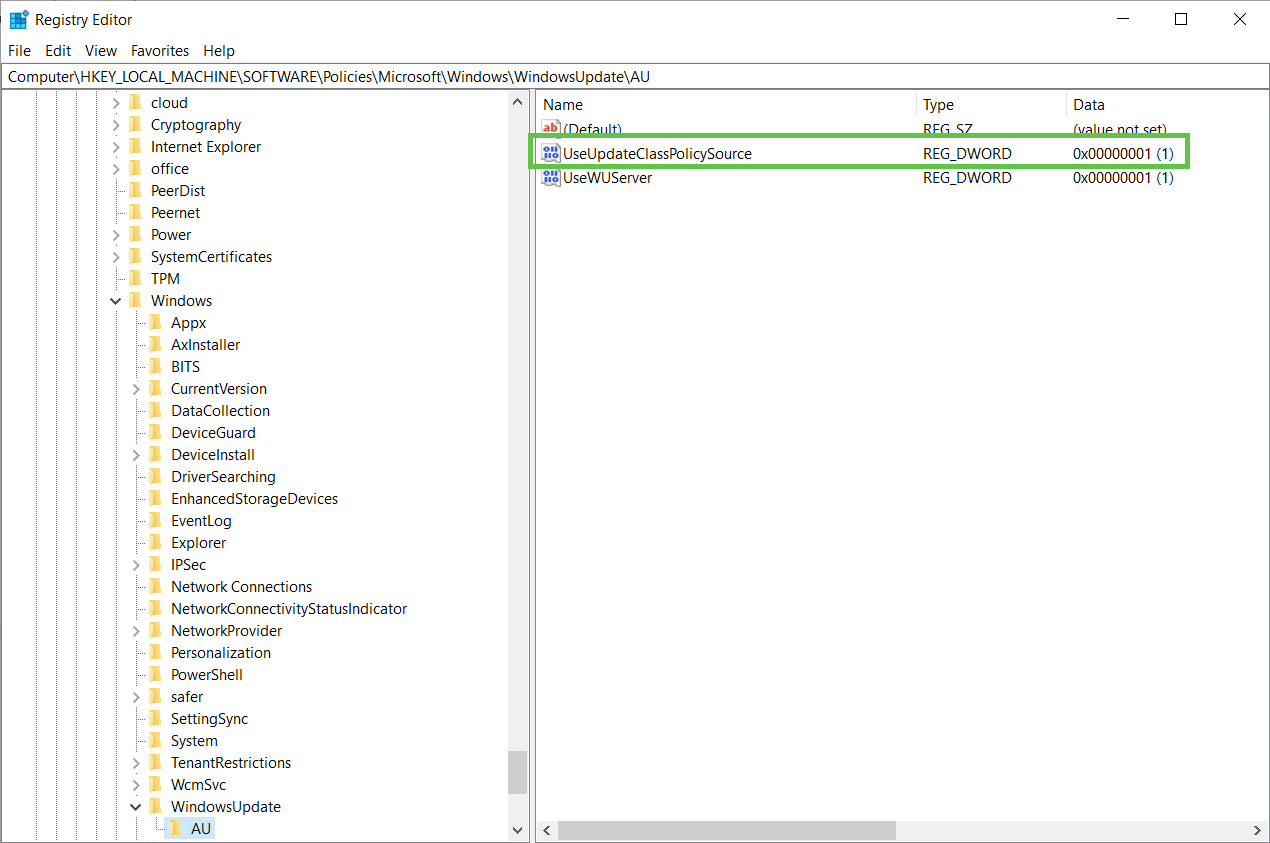
Task: Expand the NetworkProvider key
Action: click(x=136, y=630)
